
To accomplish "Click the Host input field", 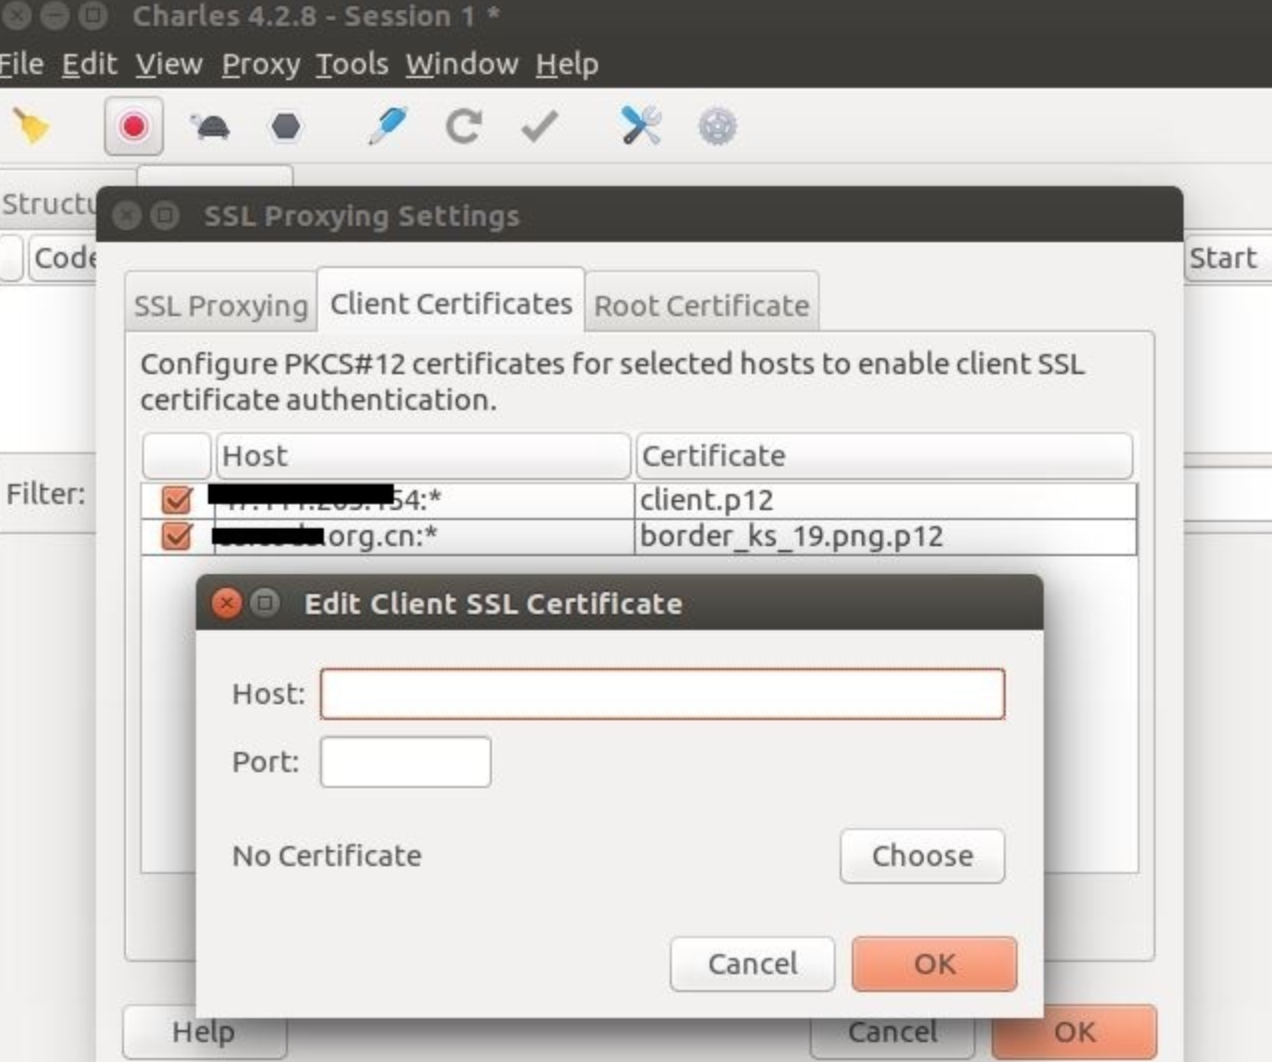I will click(662, 694).
